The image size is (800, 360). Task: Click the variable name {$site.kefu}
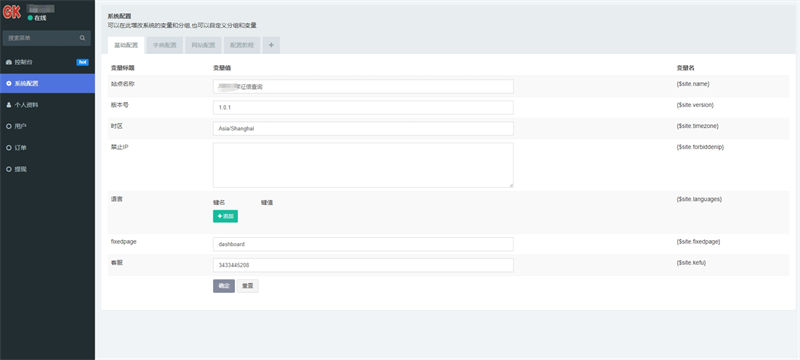tap(691, 262)
